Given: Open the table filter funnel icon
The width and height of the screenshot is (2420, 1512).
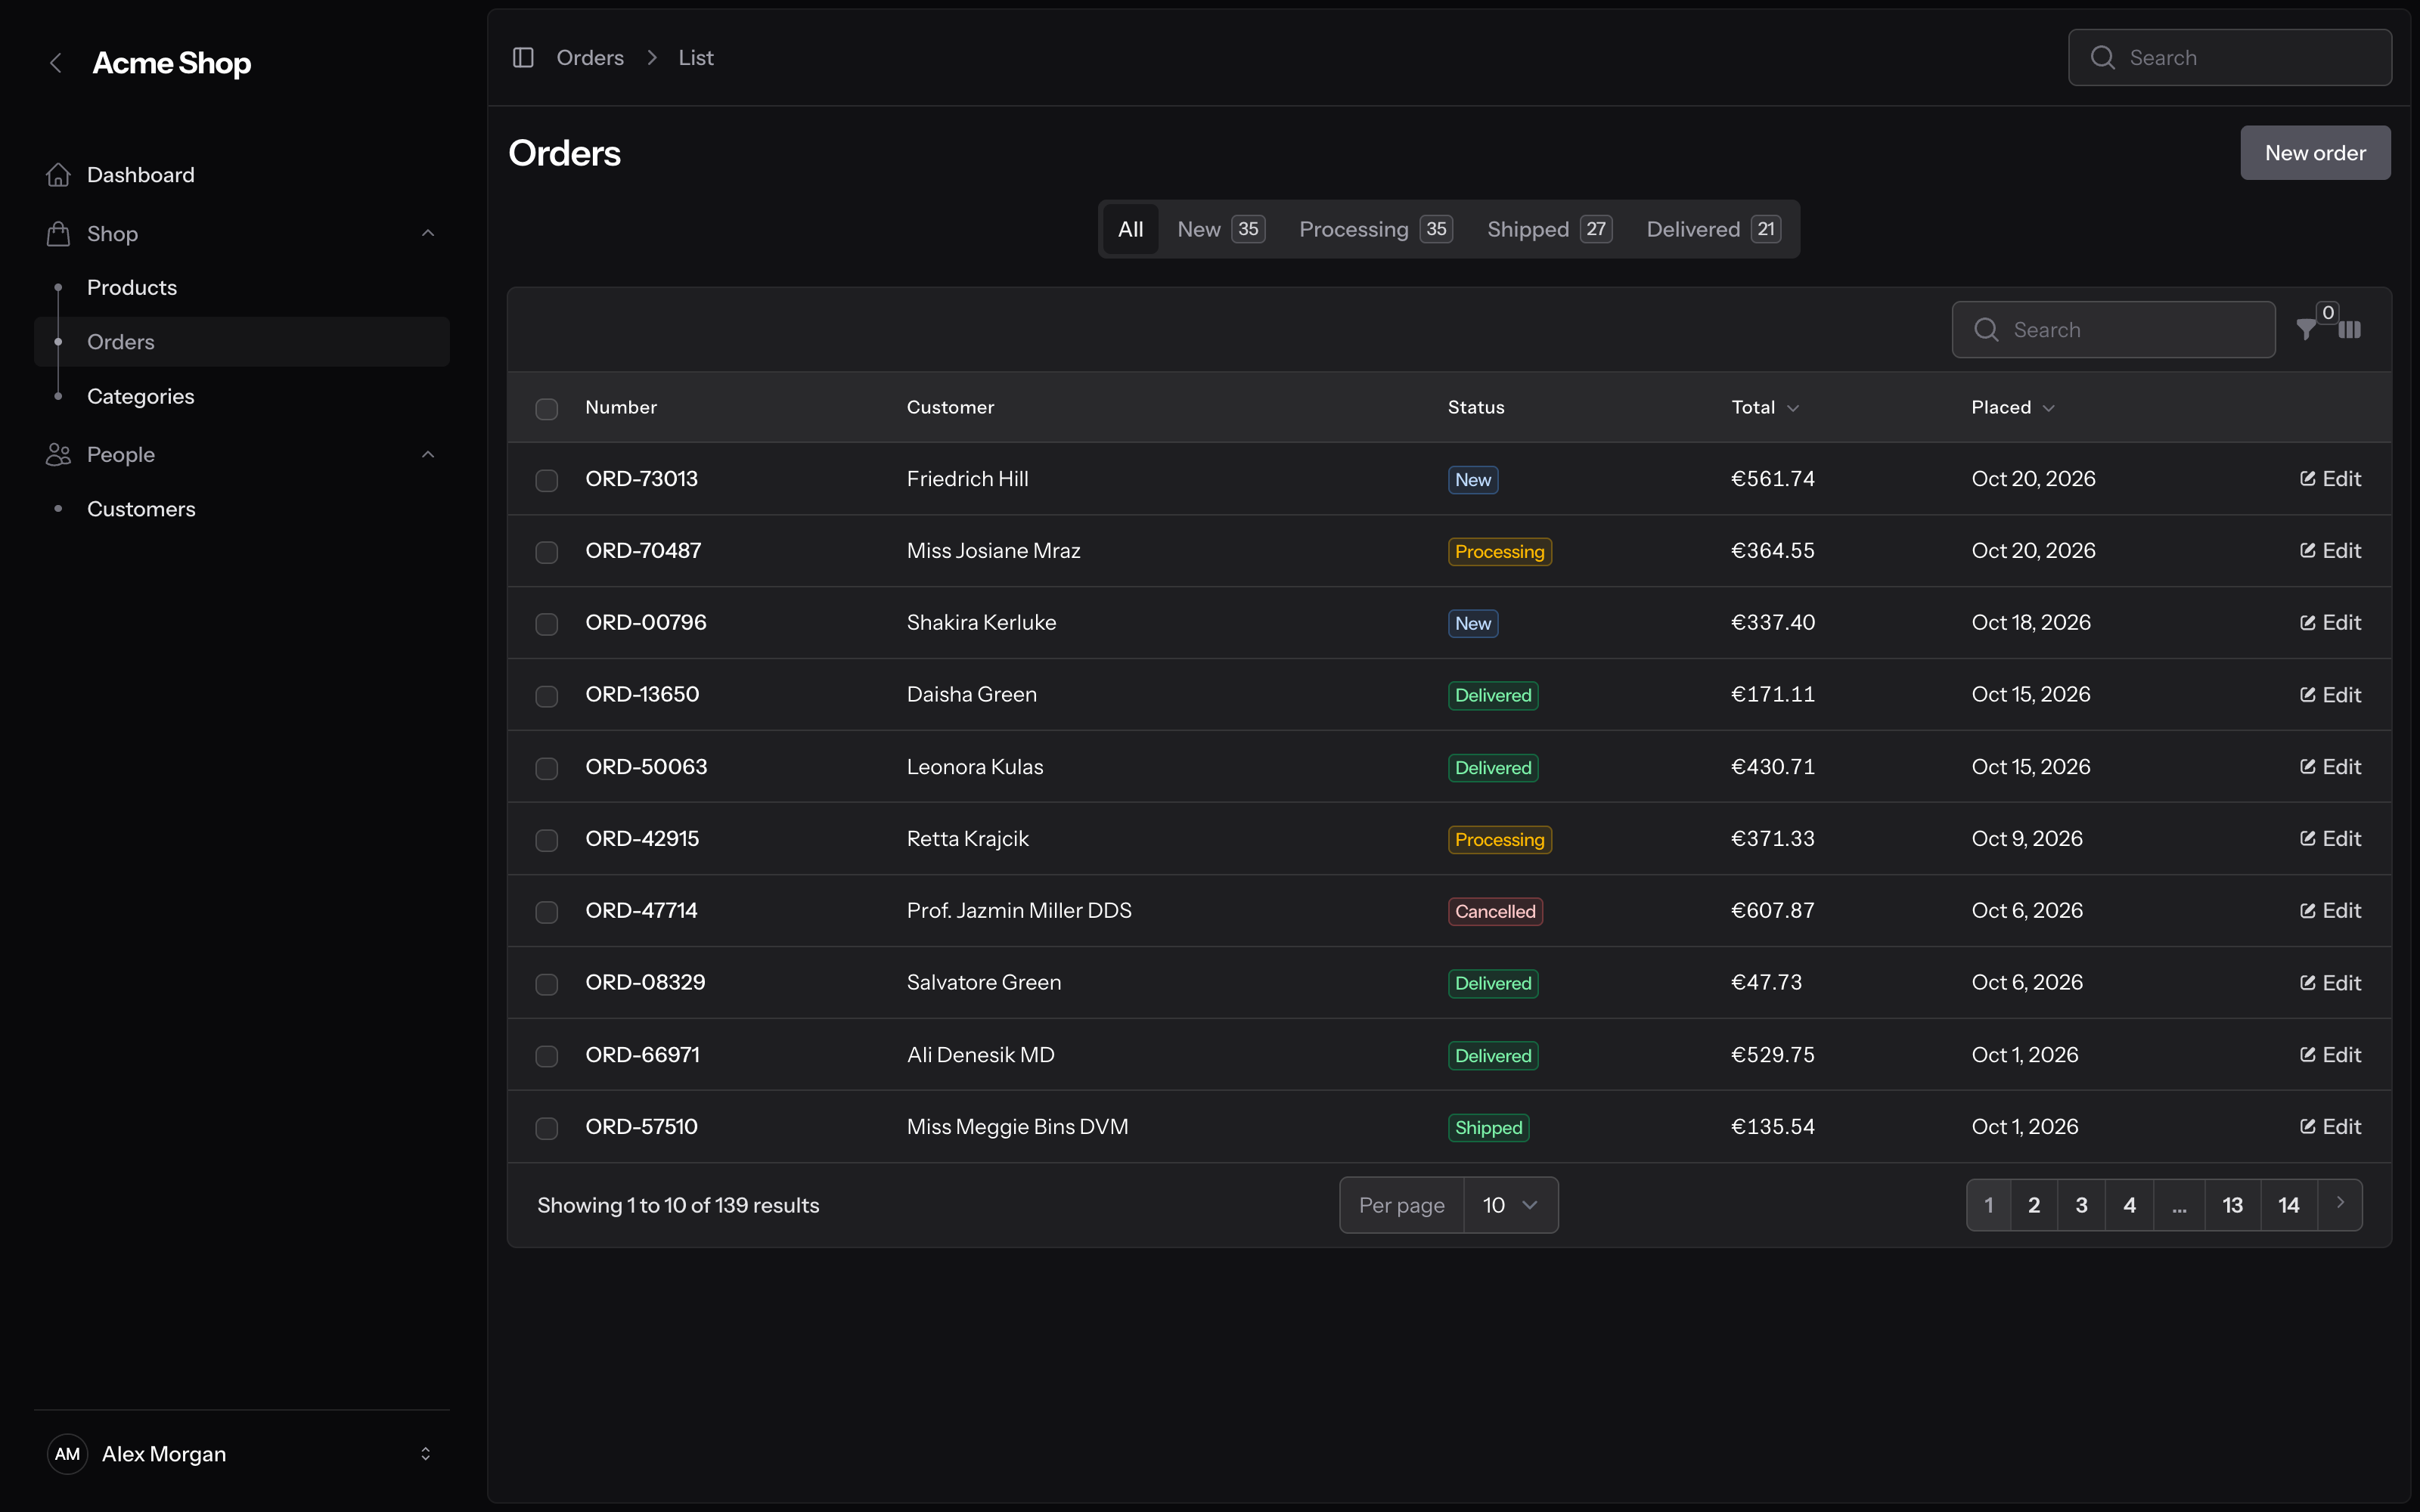Looking at the screenshot, I should coord(2306,330).
